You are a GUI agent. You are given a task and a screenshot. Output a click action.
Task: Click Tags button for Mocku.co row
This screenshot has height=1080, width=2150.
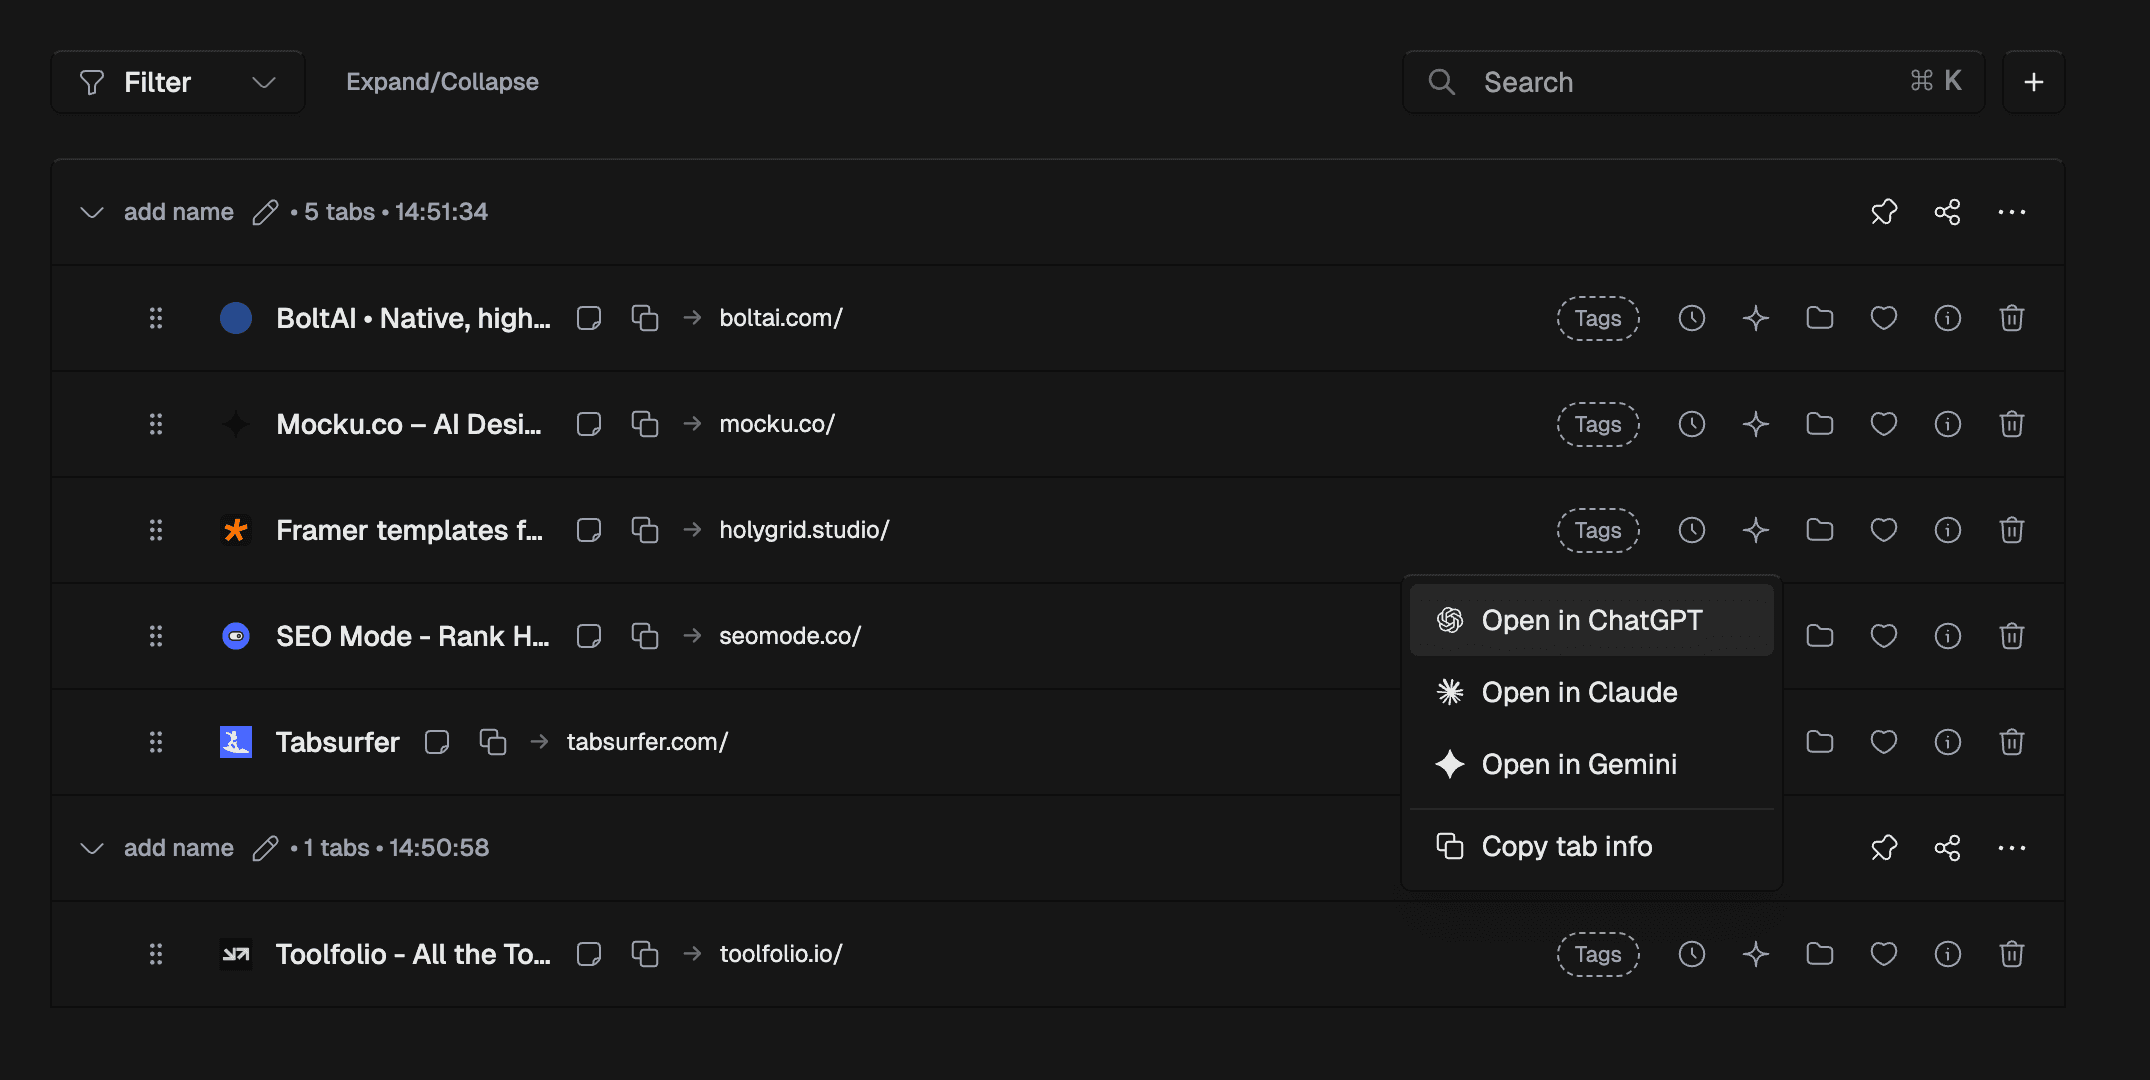[1598, 424]
